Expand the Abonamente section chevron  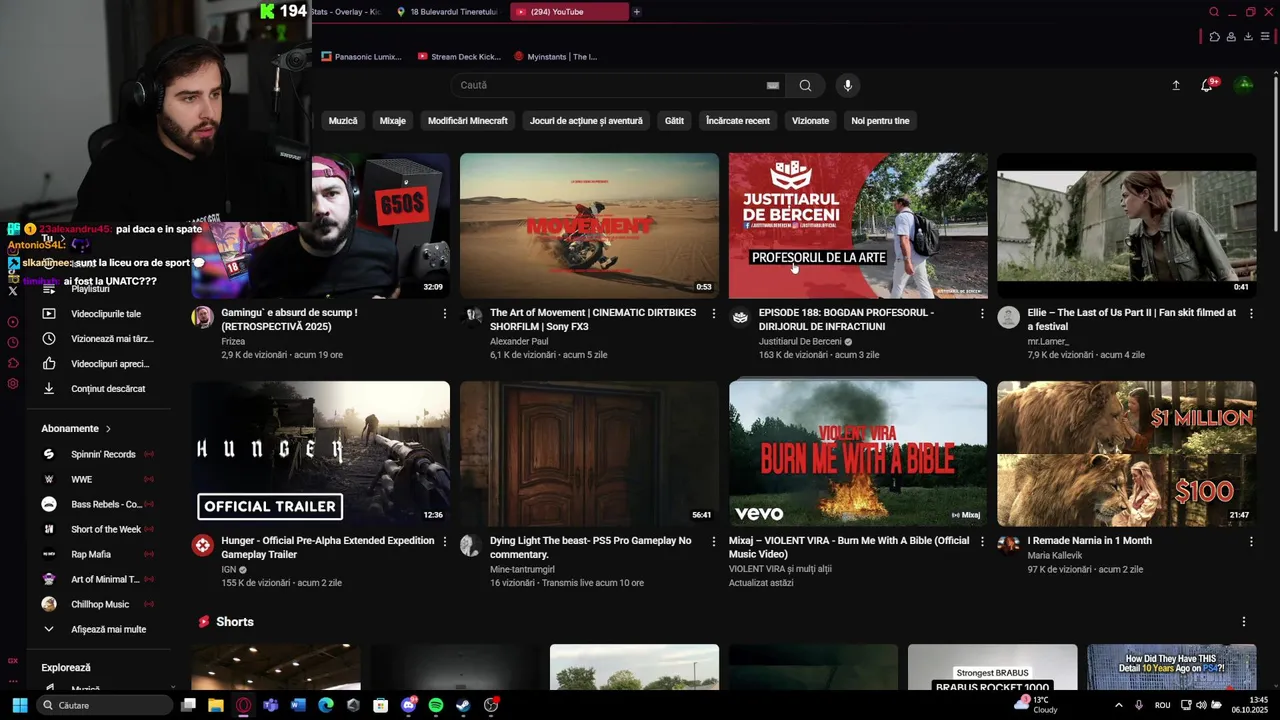click(108, 429)
